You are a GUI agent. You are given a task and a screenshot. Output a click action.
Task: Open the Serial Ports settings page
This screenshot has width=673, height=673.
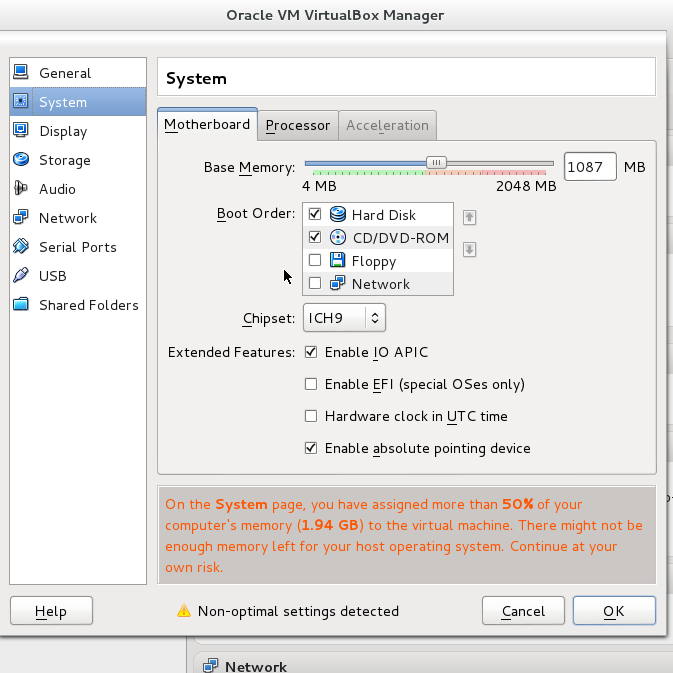pos(78,247)
